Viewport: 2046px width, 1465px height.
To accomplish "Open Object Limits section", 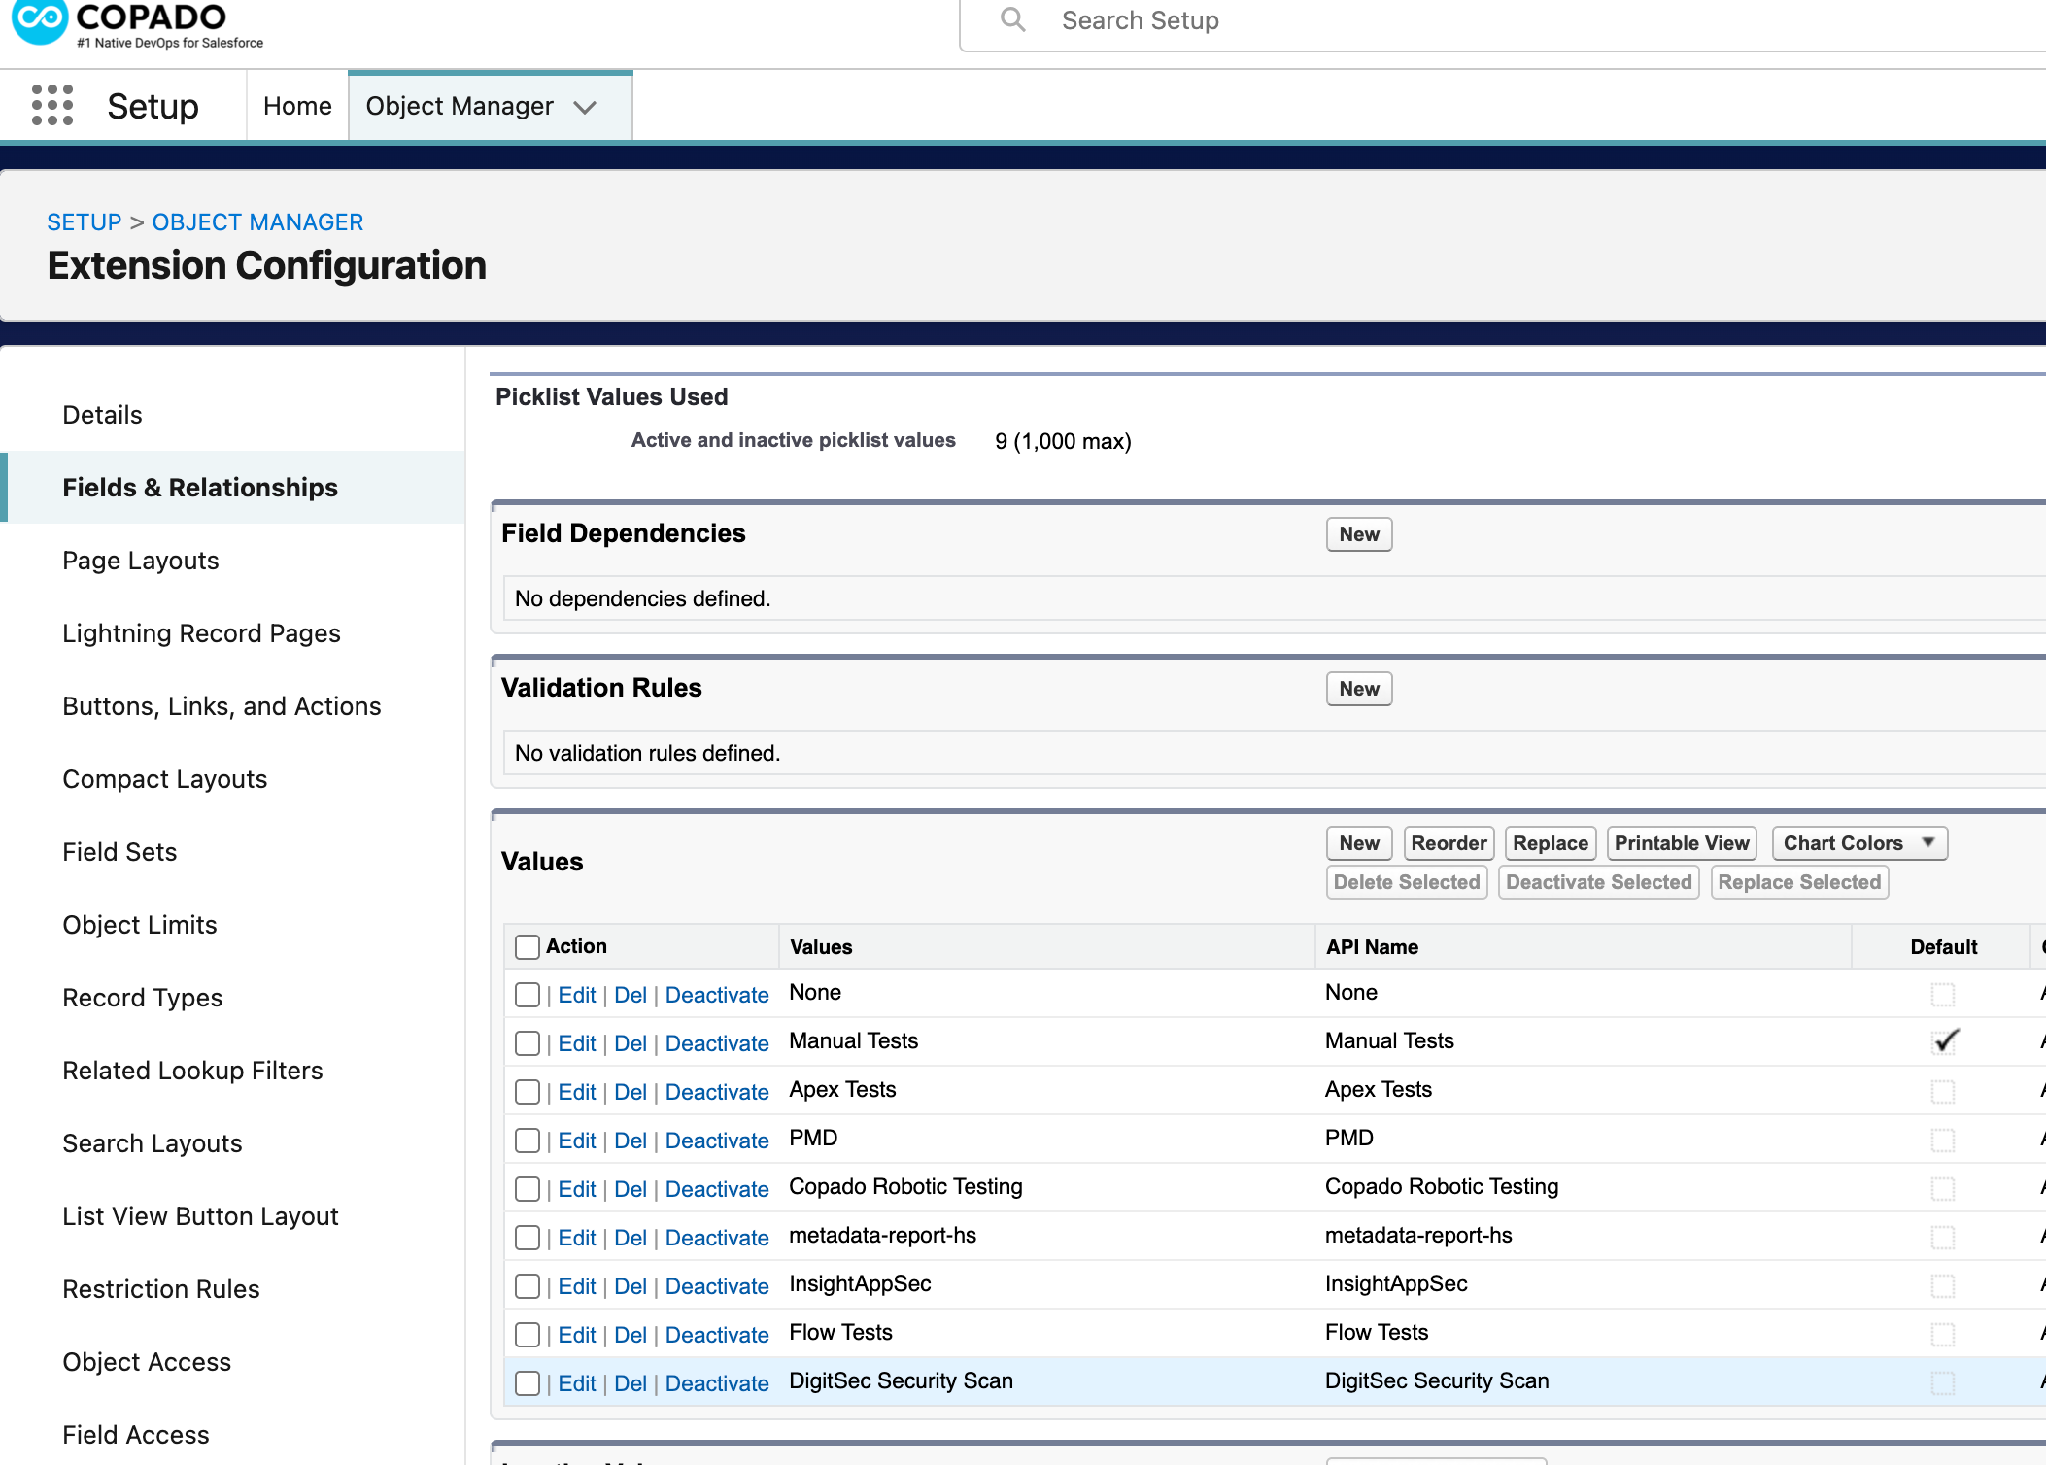I will 140,925.
